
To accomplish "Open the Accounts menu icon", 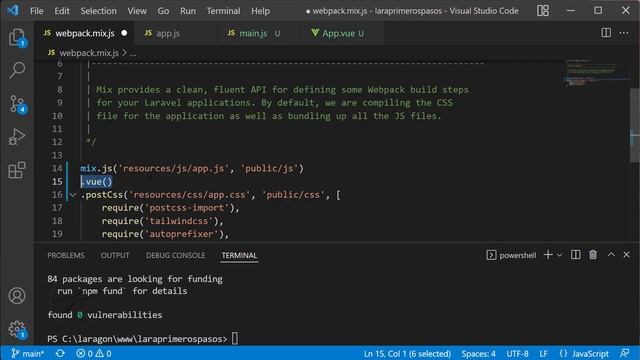I will point(17,296).
